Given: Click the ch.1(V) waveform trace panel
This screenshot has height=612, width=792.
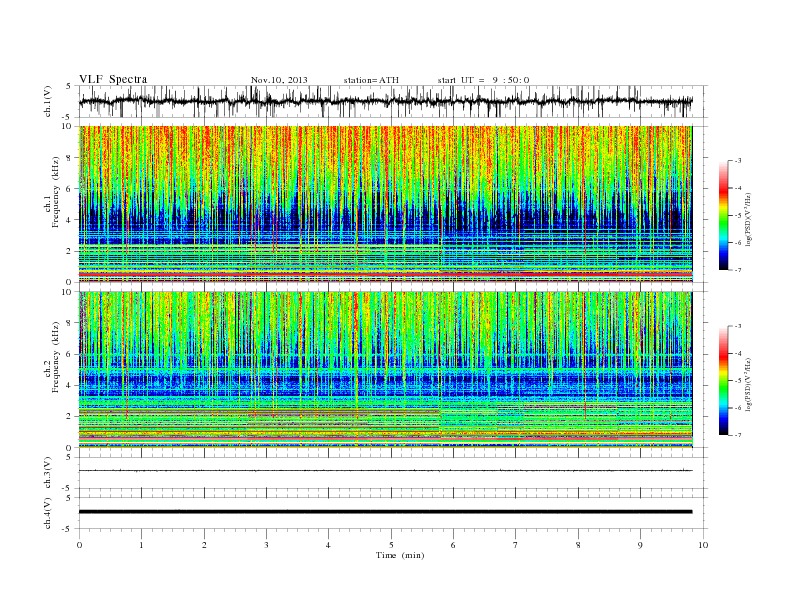Looking at the screenshot, I should pyautogui.click(x=392, y=101).
